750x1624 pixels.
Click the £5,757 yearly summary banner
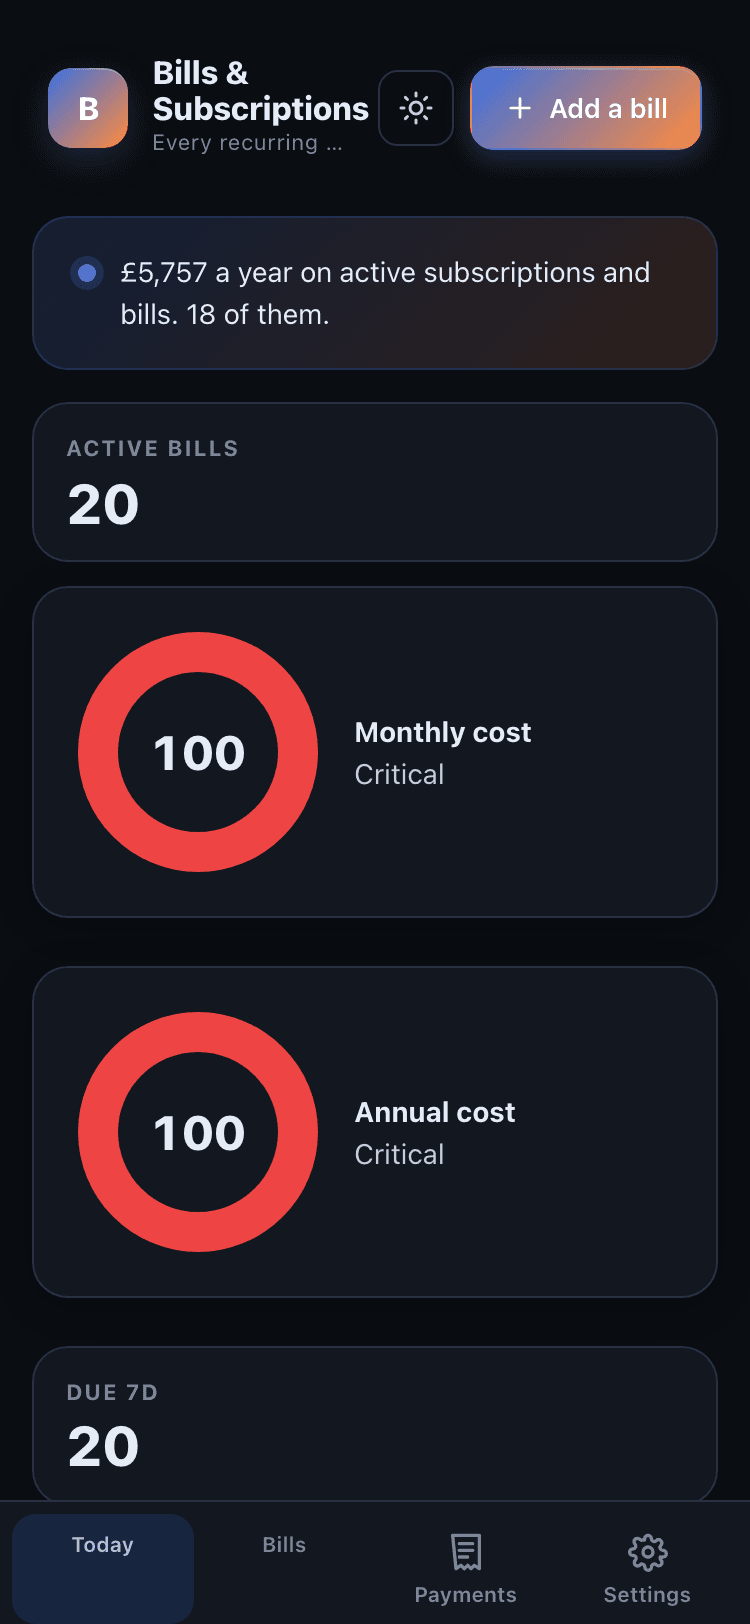click(375, 293)
